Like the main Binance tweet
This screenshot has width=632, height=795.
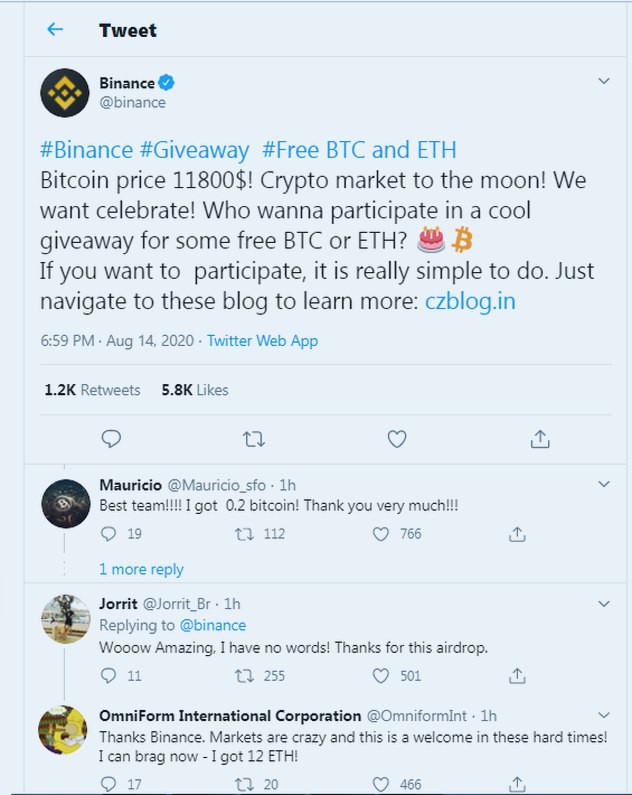click(397, 438)
